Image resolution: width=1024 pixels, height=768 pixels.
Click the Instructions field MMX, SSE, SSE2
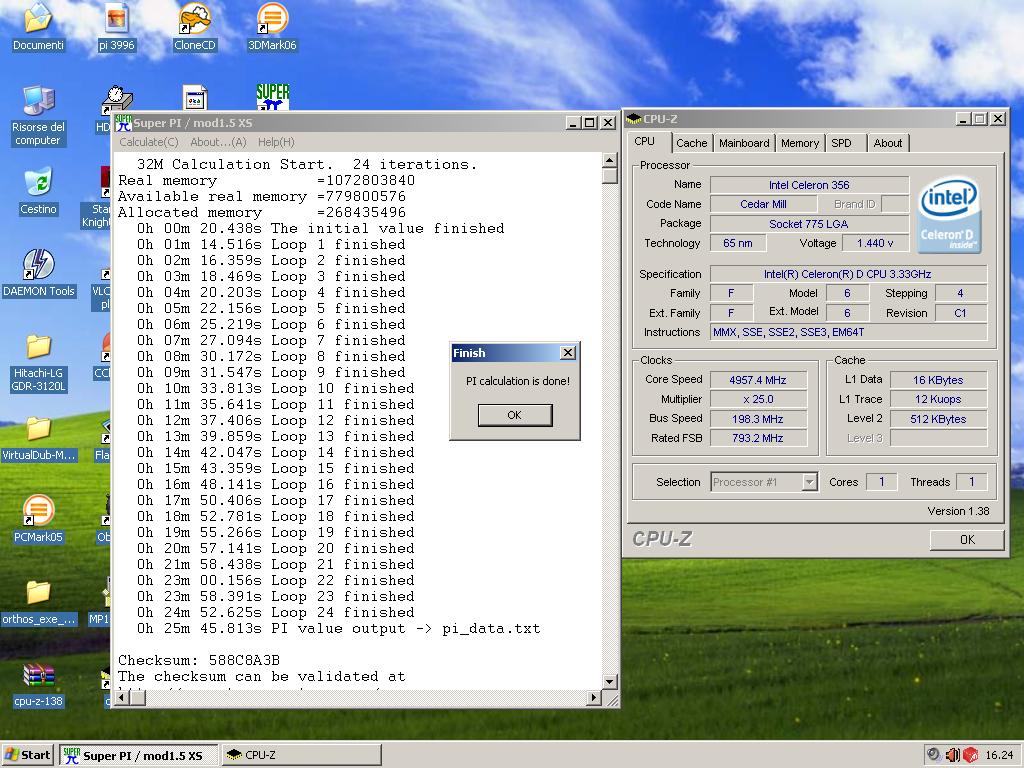pyautogui.click(x=848, y=332)
